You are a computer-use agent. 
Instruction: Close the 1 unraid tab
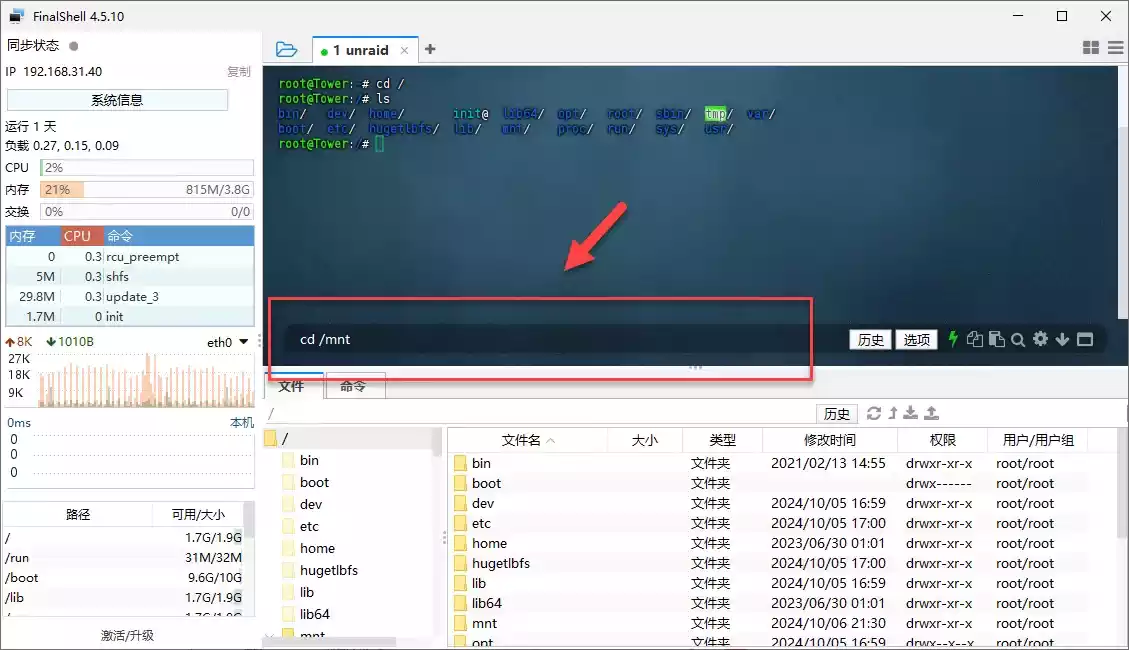[405, 50]
